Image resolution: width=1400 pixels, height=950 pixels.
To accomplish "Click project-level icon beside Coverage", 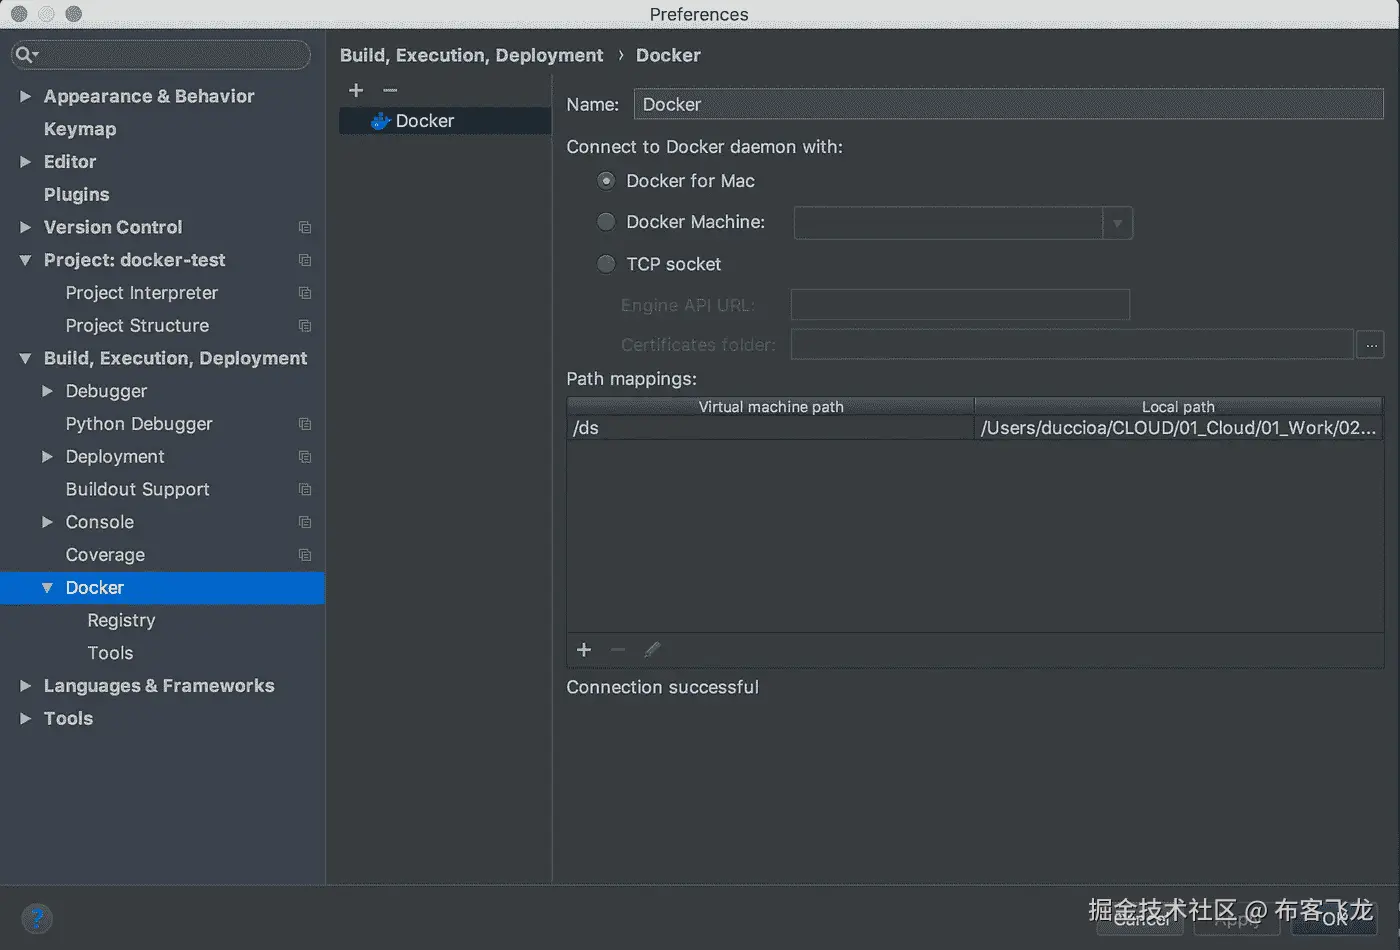I will click(x=305, y=555).
